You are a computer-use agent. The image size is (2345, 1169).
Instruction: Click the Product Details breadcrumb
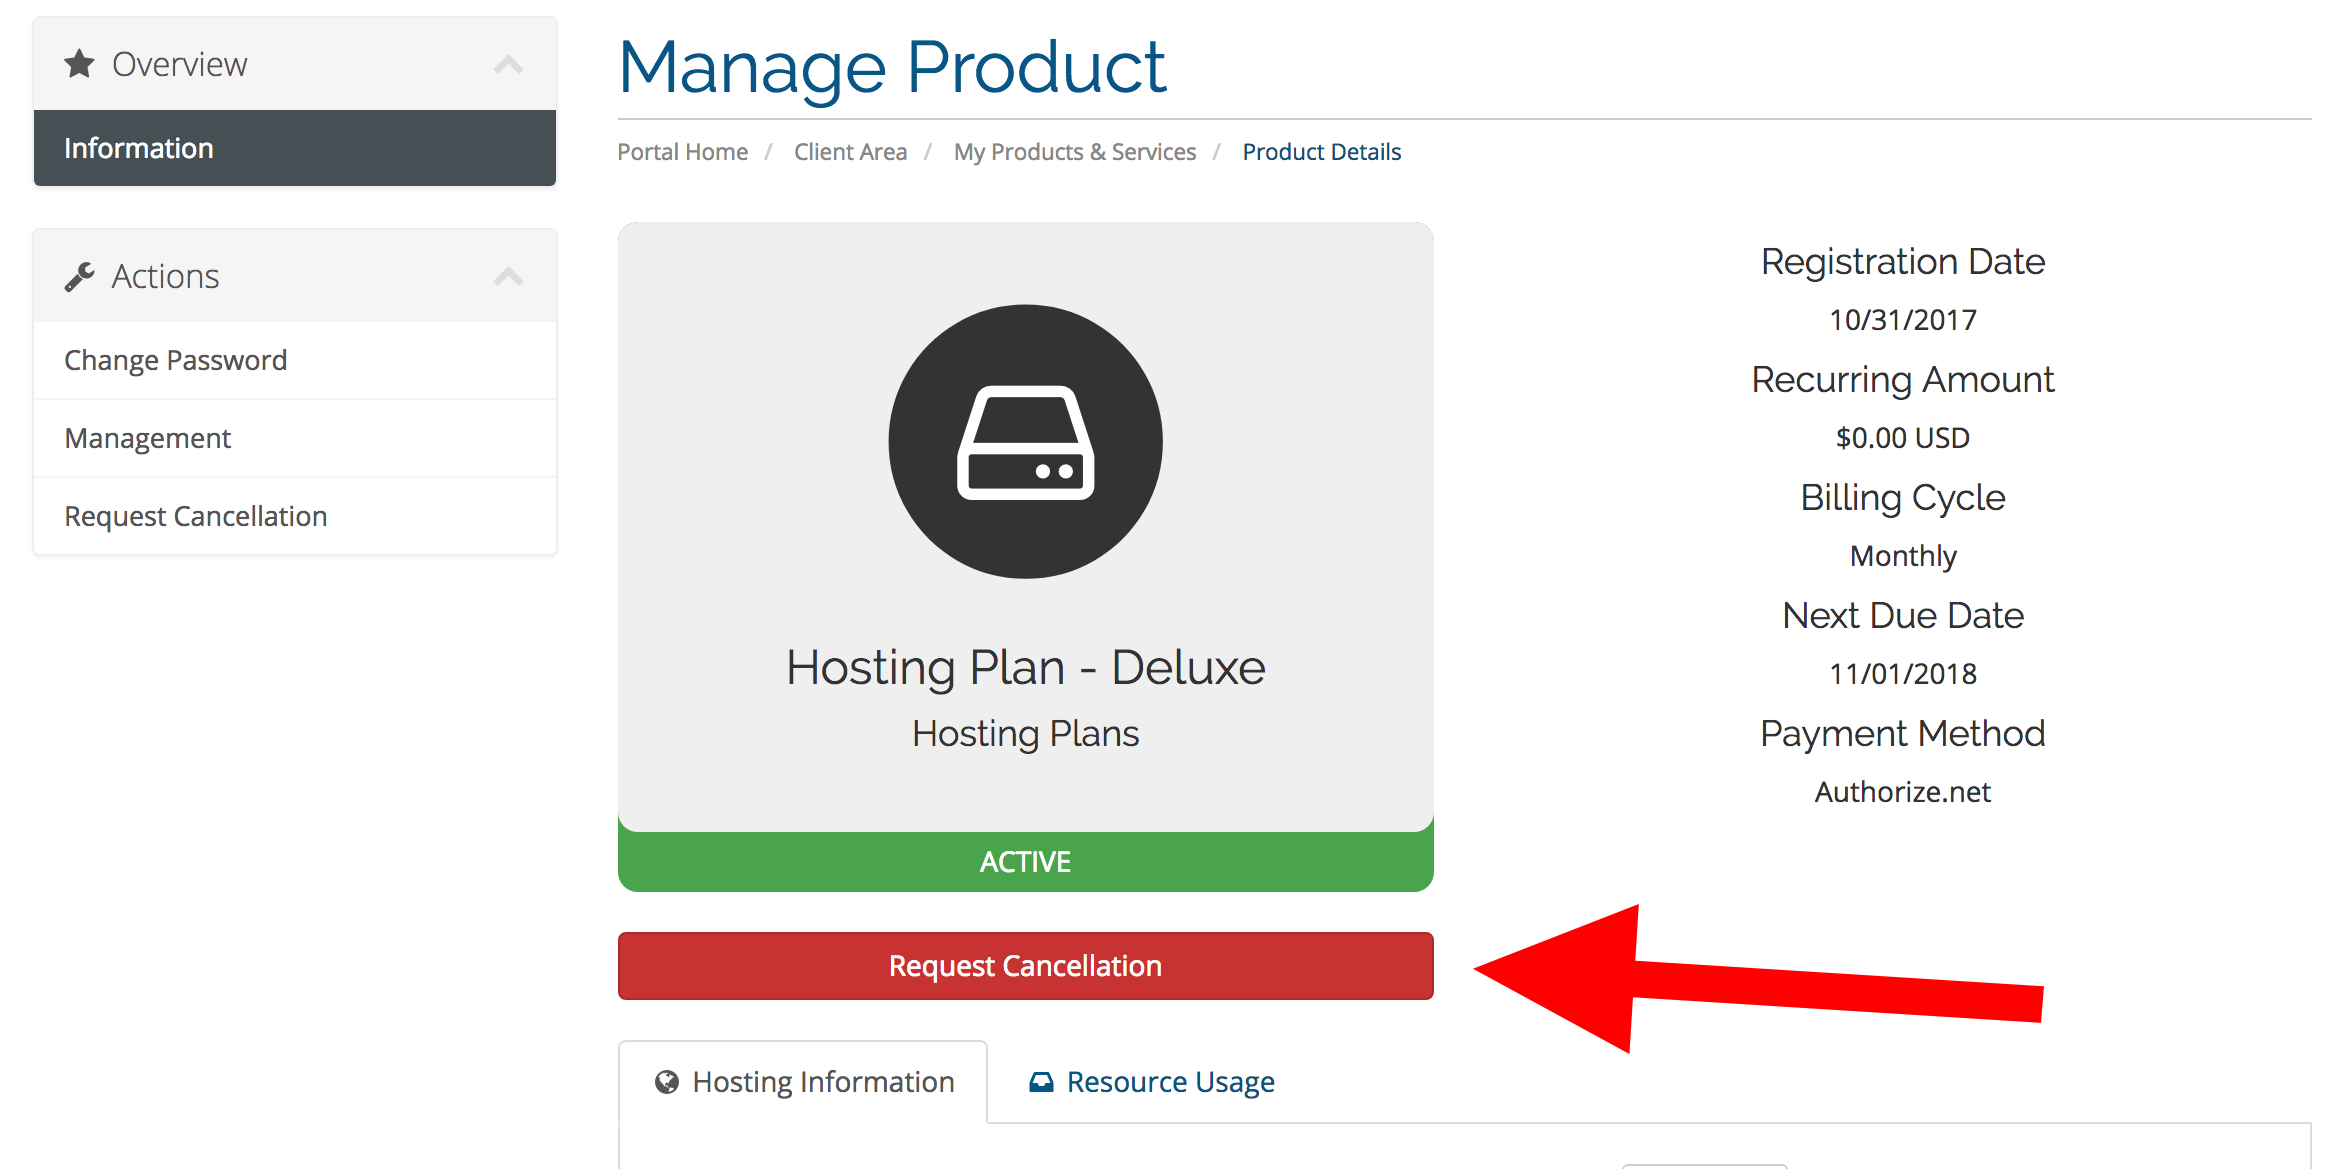pyautogui.click(x=1321, y=152)
